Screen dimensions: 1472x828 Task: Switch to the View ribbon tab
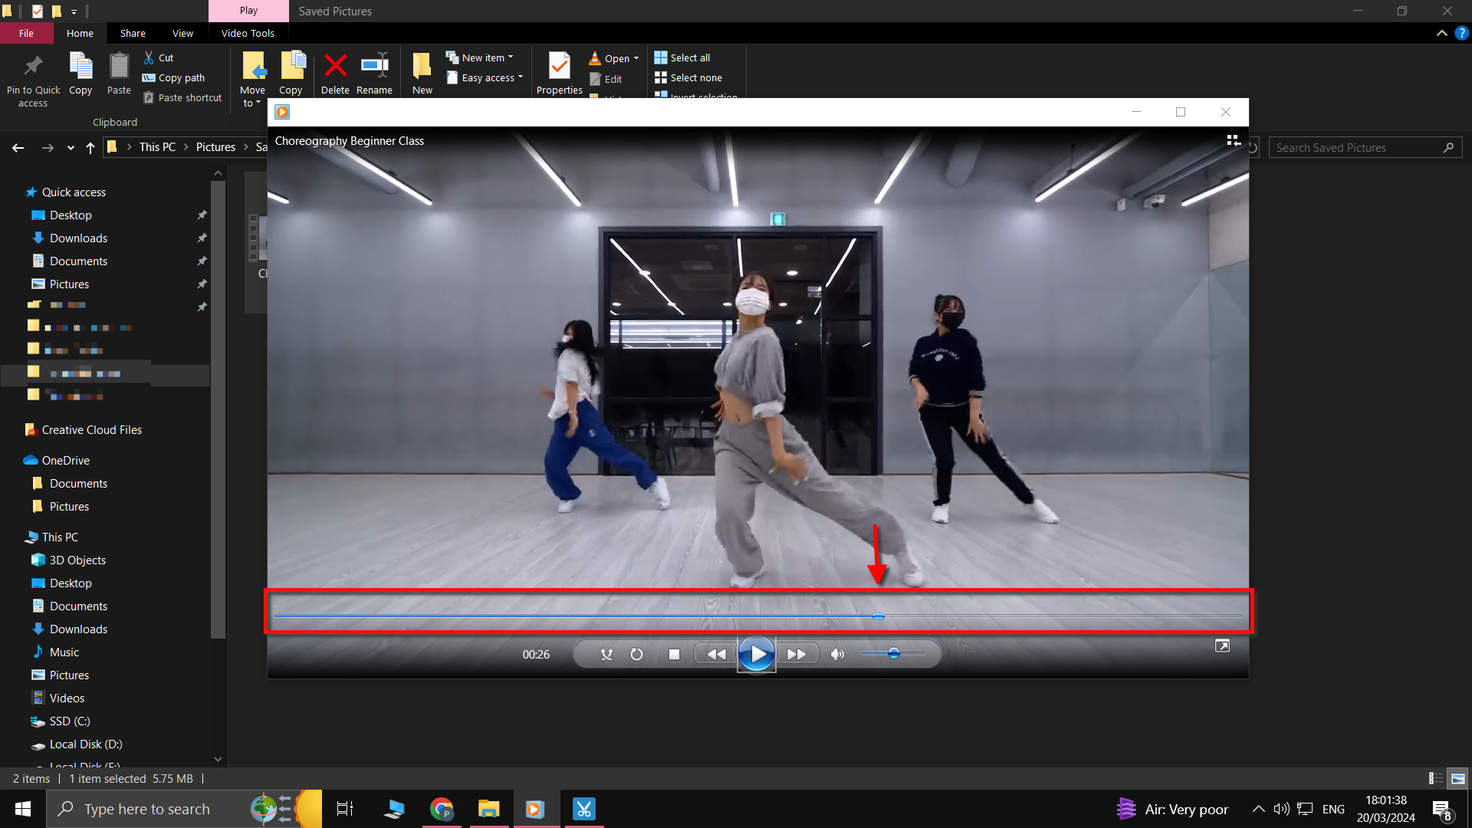183,33
